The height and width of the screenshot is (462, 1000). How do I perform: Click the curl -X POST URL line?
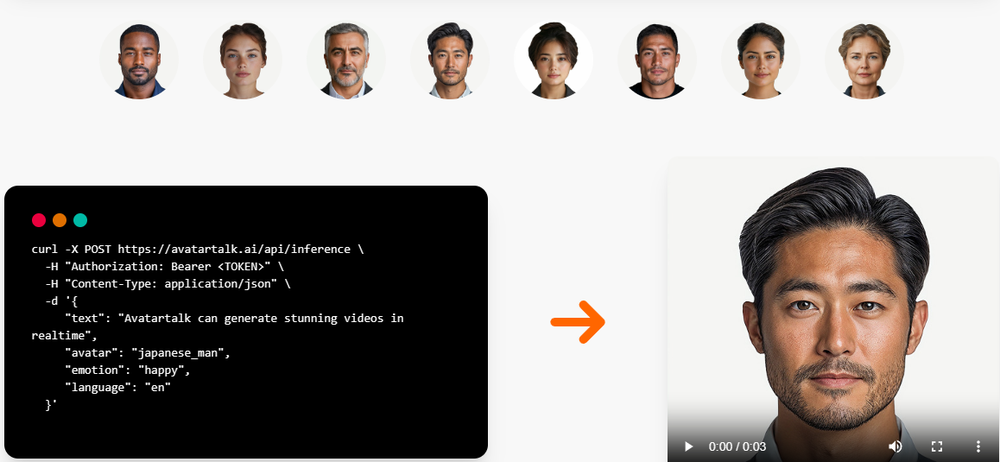[198, 249]
